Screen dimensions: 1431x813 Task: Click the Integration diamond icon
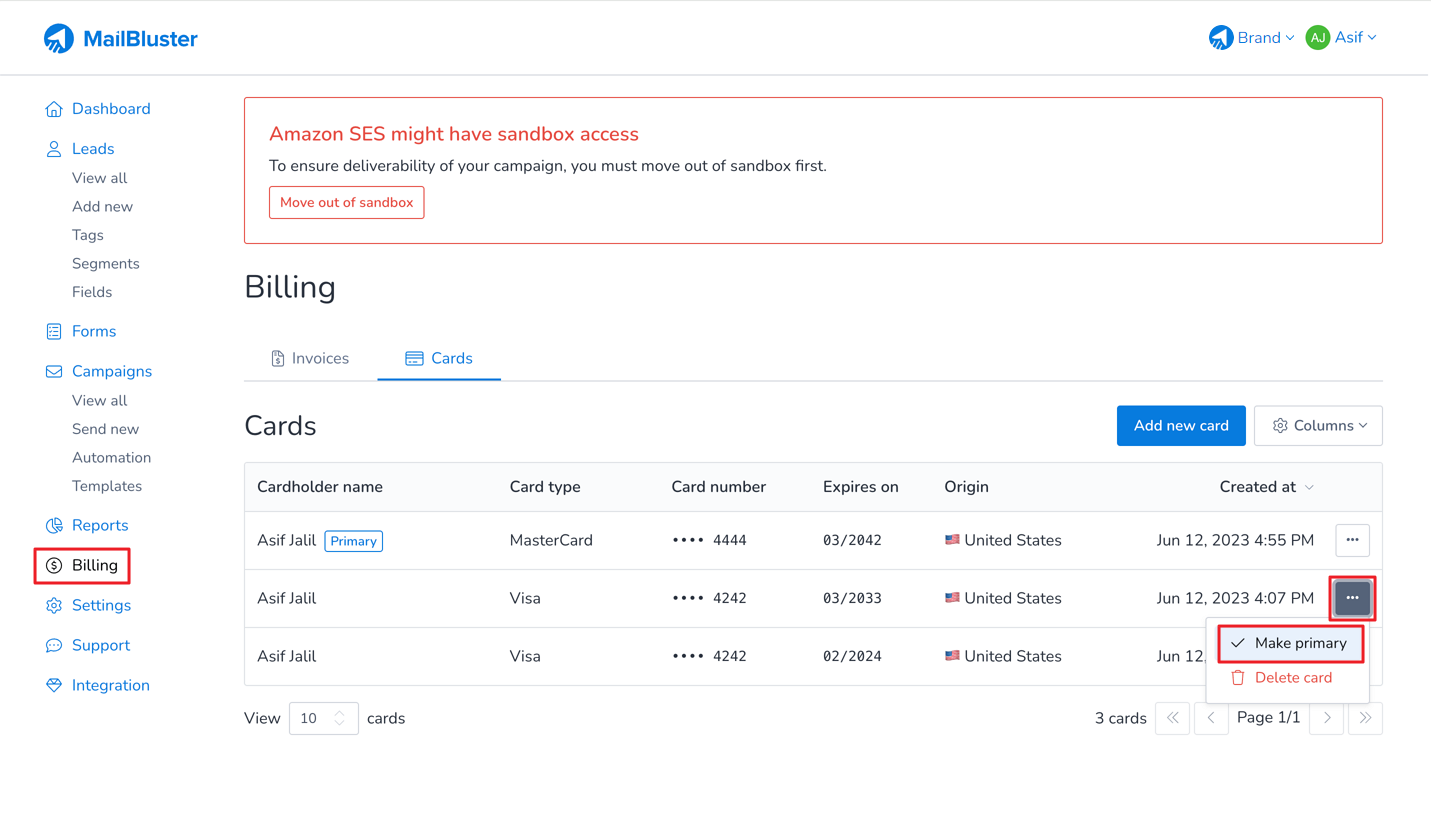click(54, 685)
